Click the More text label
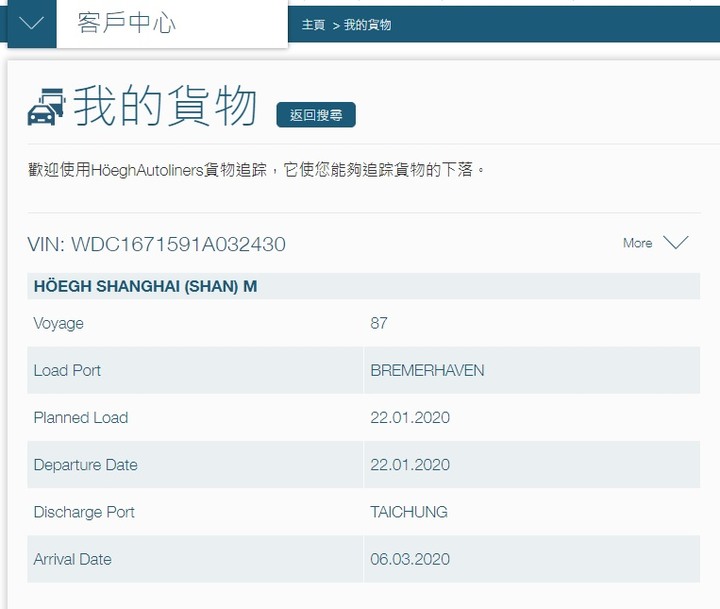The height and width of the screenshot is (609, 720). click(x=637, y=243)
